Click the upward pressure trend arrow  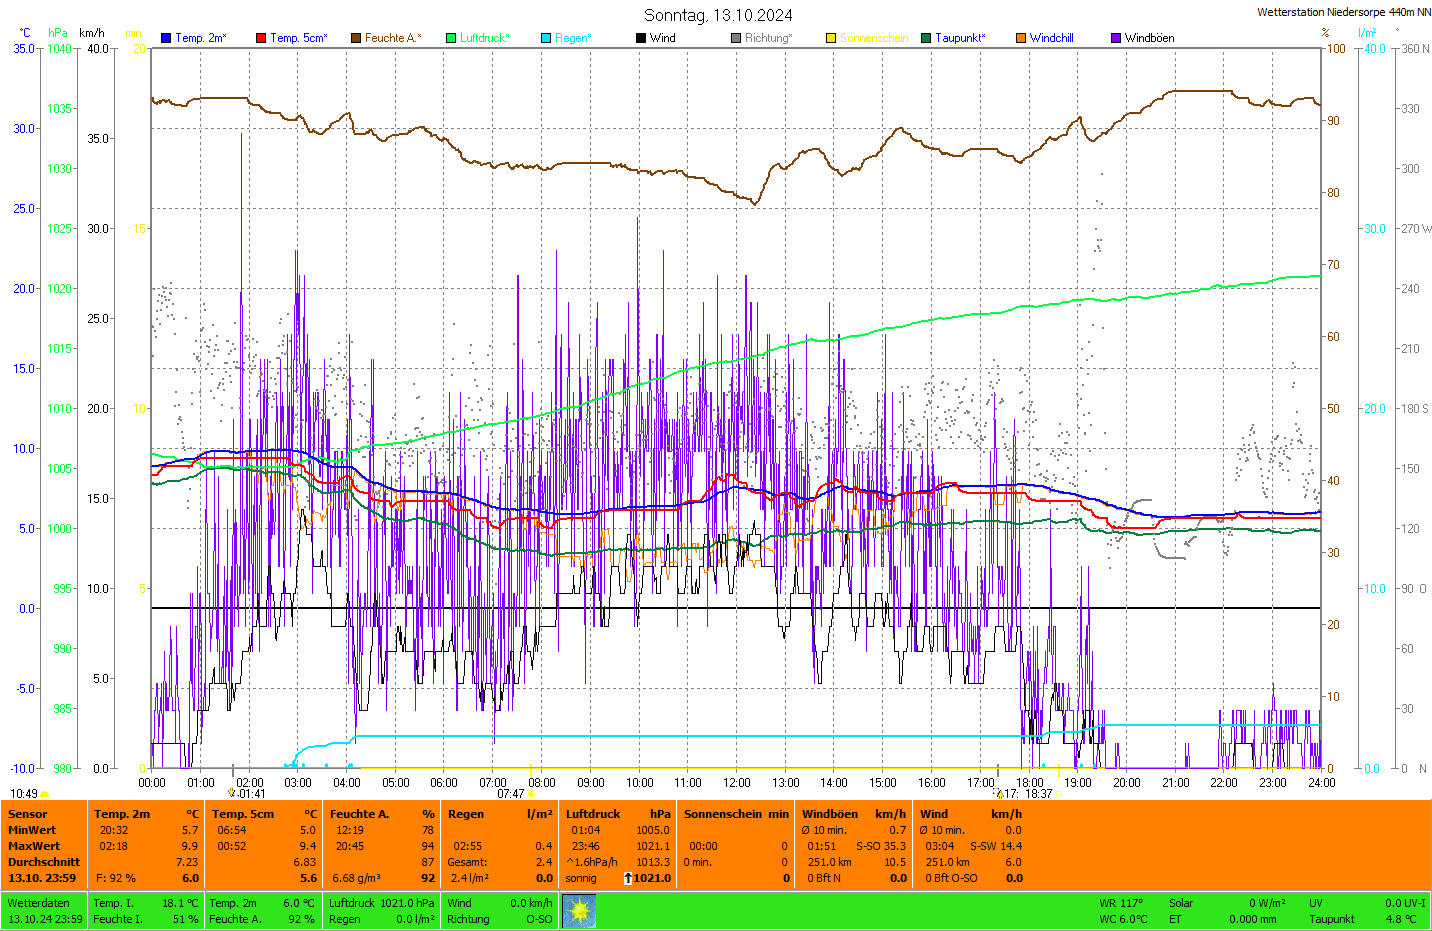pos(627,878)
